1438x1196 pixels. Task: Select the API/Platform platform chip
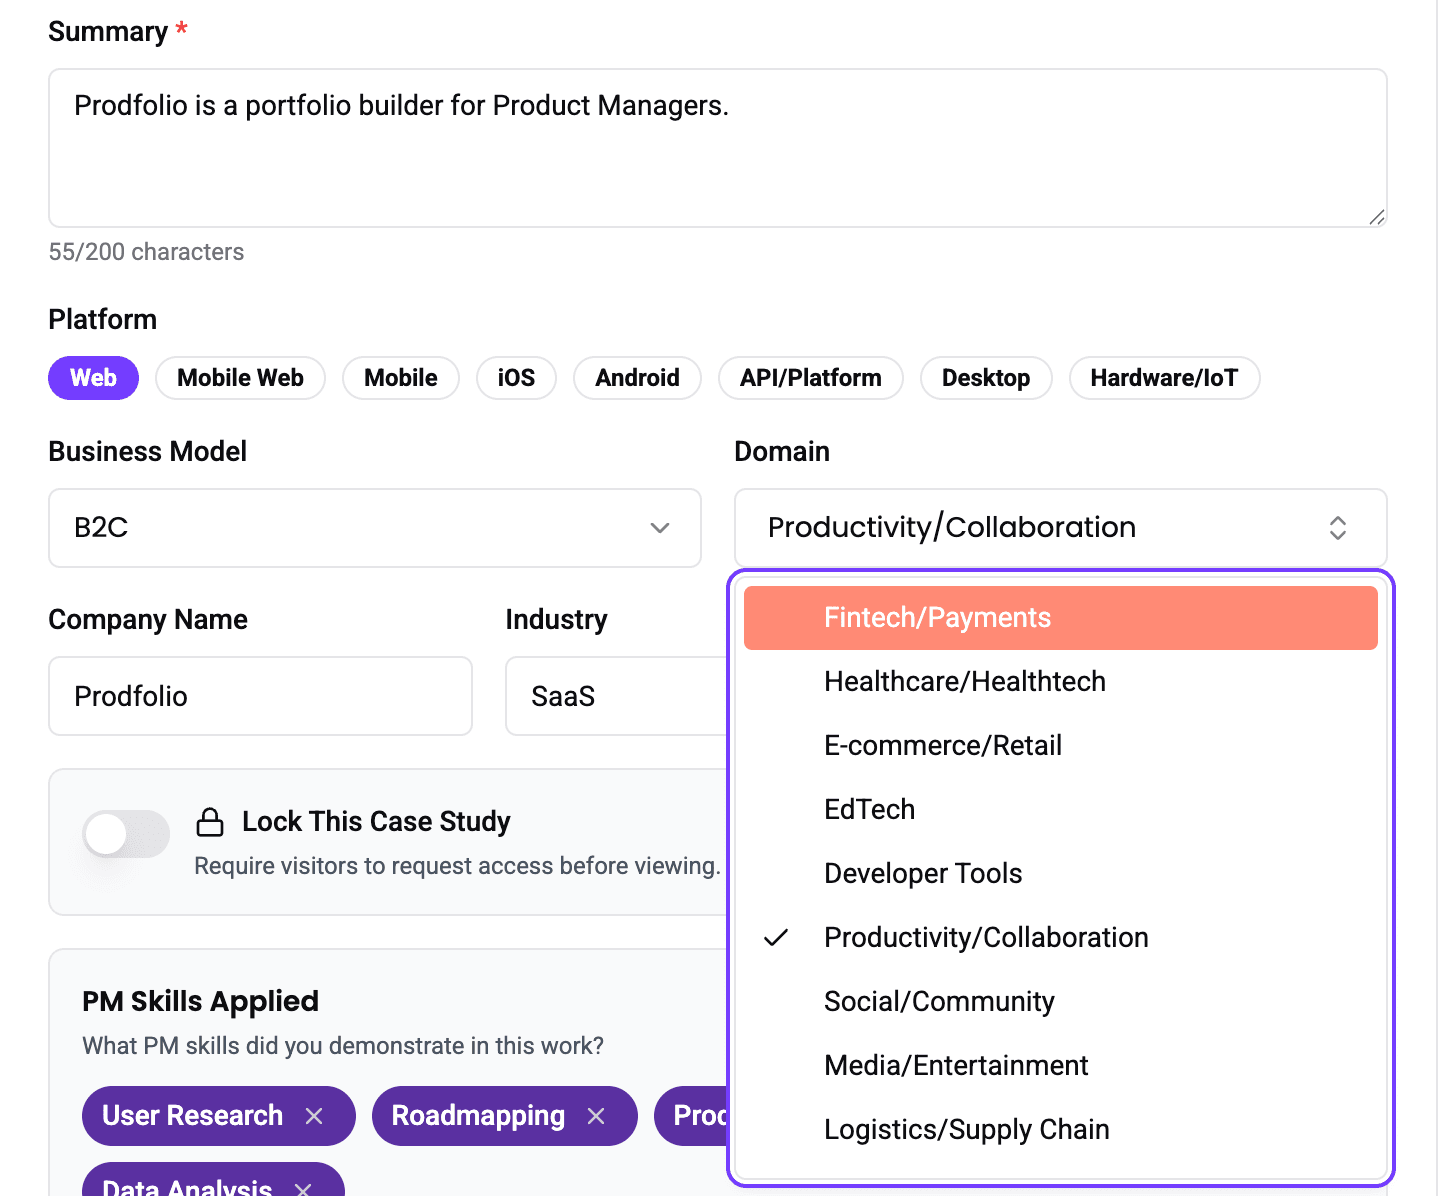click(x=811, y=378)
